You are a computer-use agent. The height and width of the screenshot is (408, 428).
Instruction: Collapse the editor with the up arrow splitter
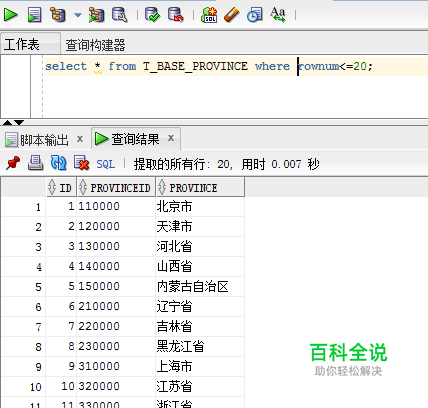tap(7, 123)
